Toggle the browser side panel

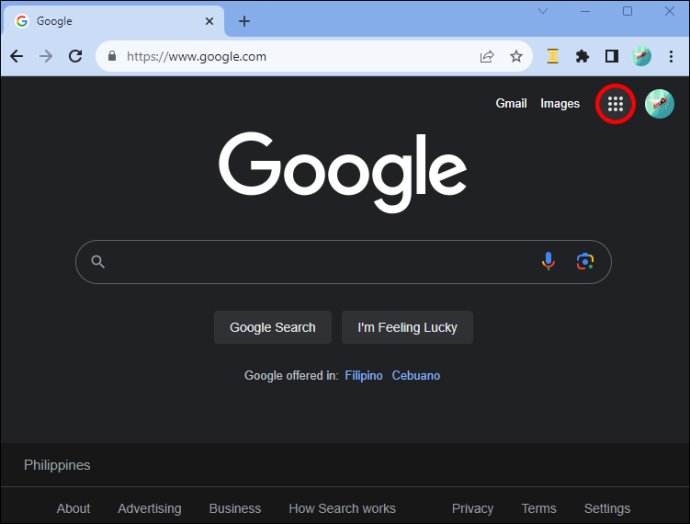pos(612,56)
